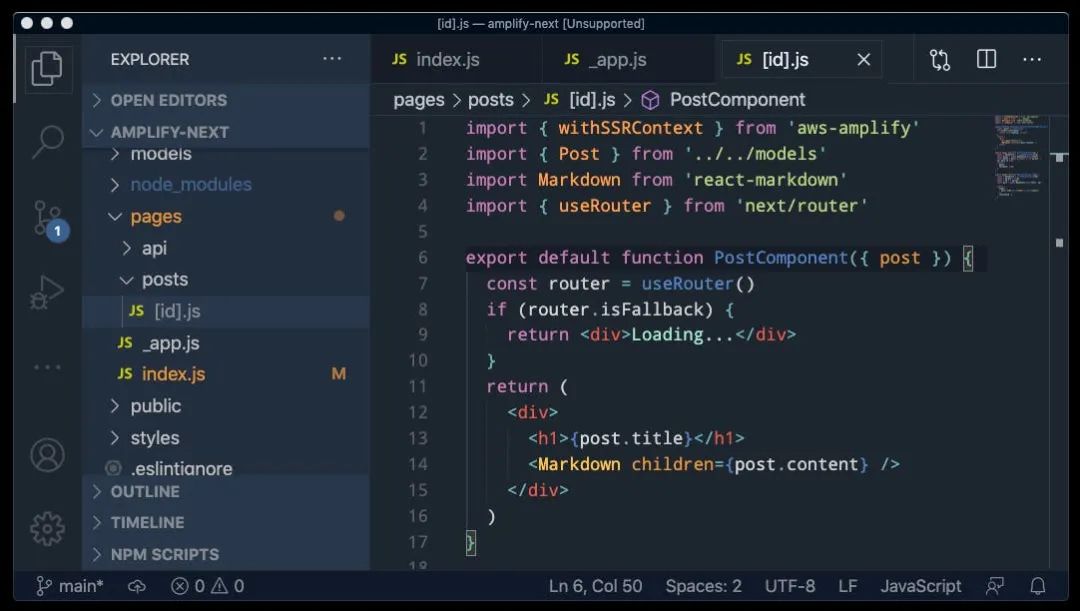Click line number 6 in gutter

pos(422,258)
